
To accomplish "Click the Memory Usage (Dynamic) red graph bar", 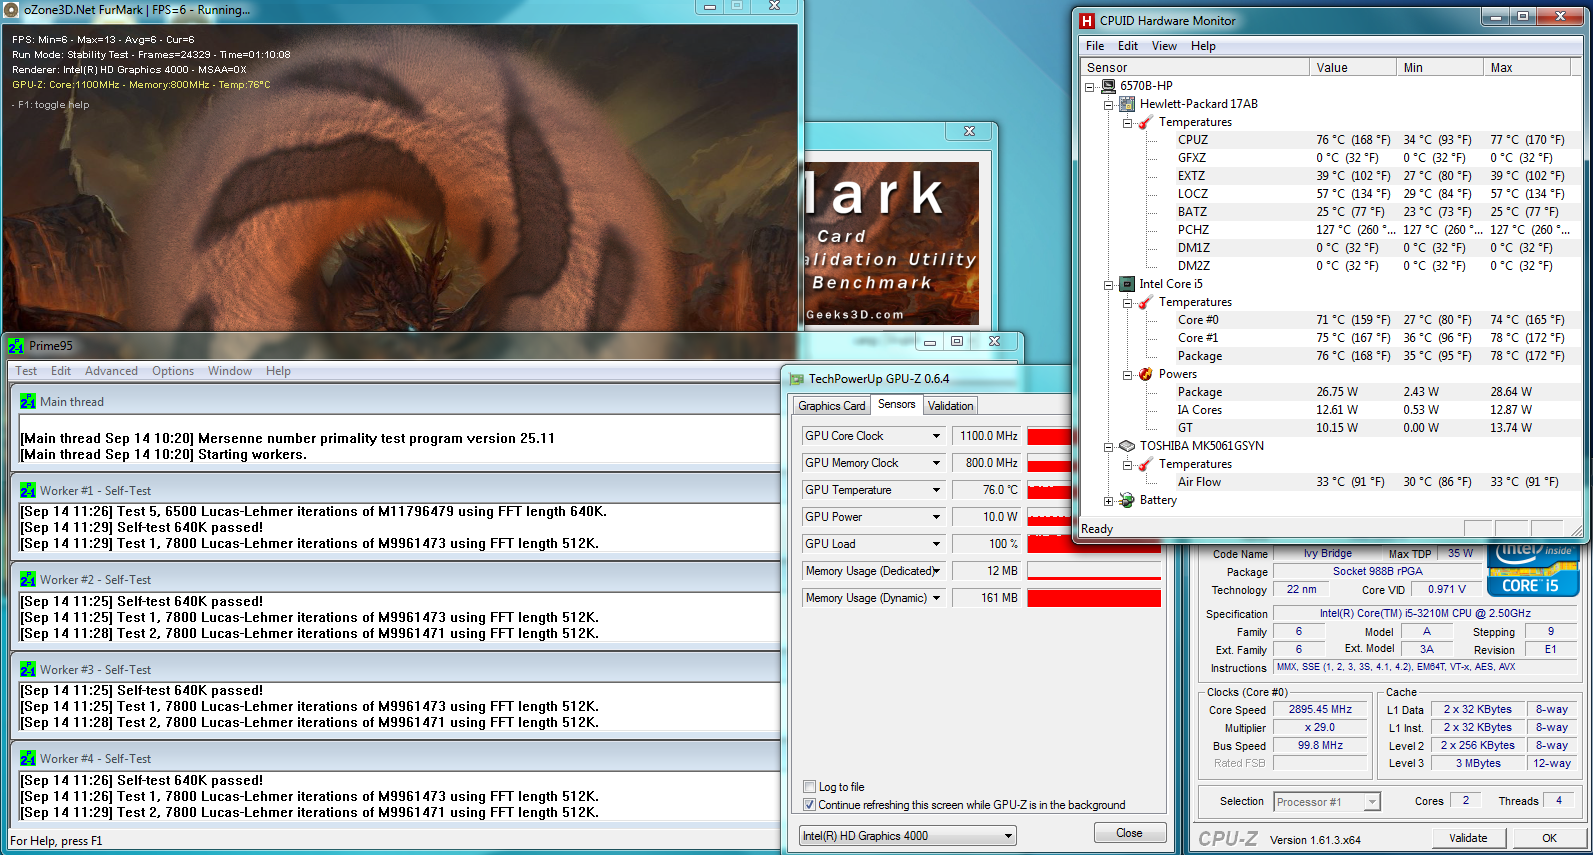I will point(1094,598).
